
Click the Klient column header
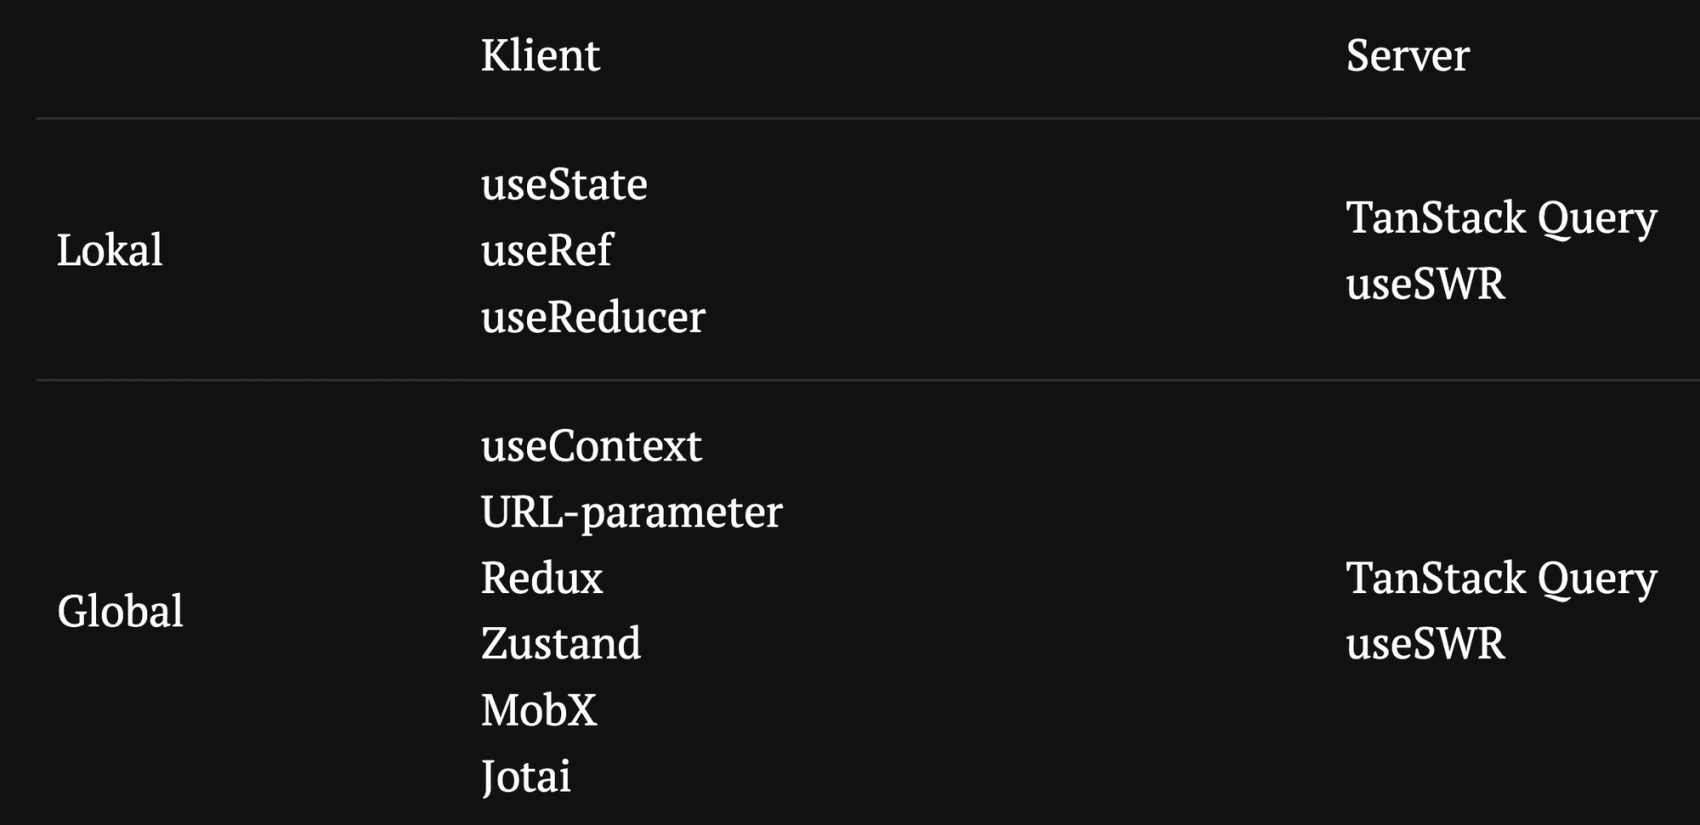[540, 55]
